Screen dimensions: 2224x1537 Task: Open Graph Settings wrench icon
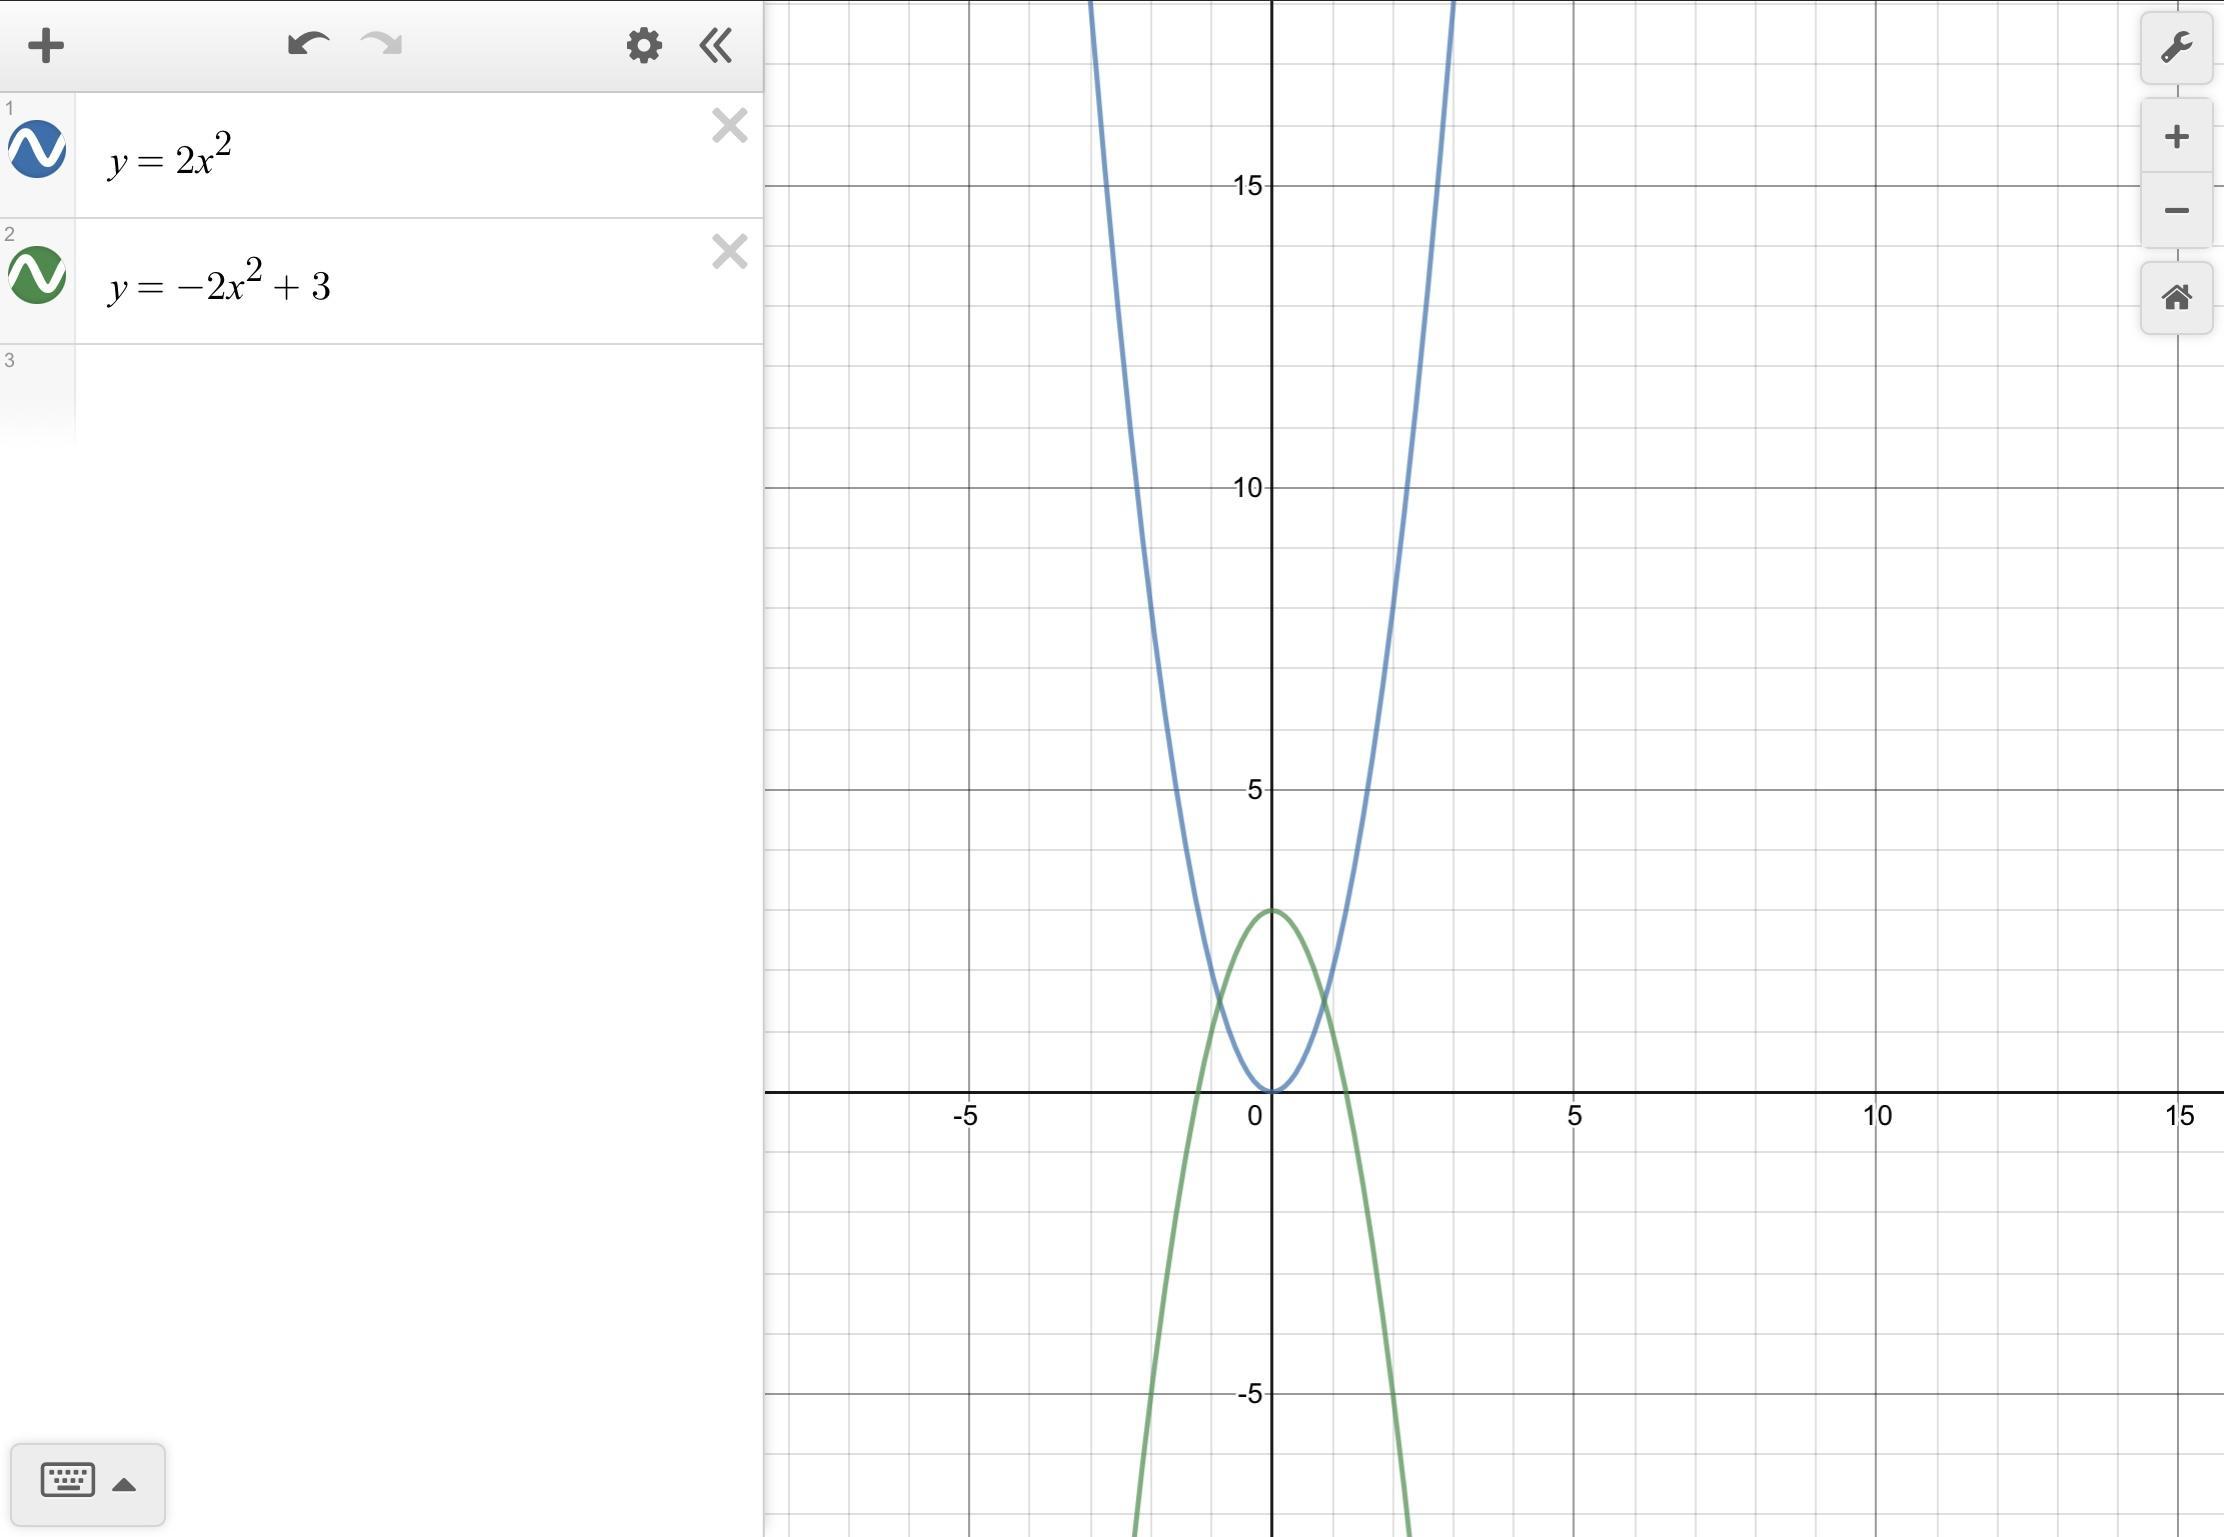coord(2176,48)
